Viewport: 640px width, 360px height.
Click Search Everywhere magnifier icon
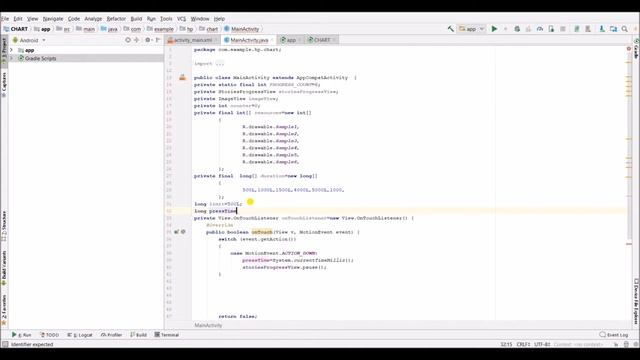click(625, 29)
